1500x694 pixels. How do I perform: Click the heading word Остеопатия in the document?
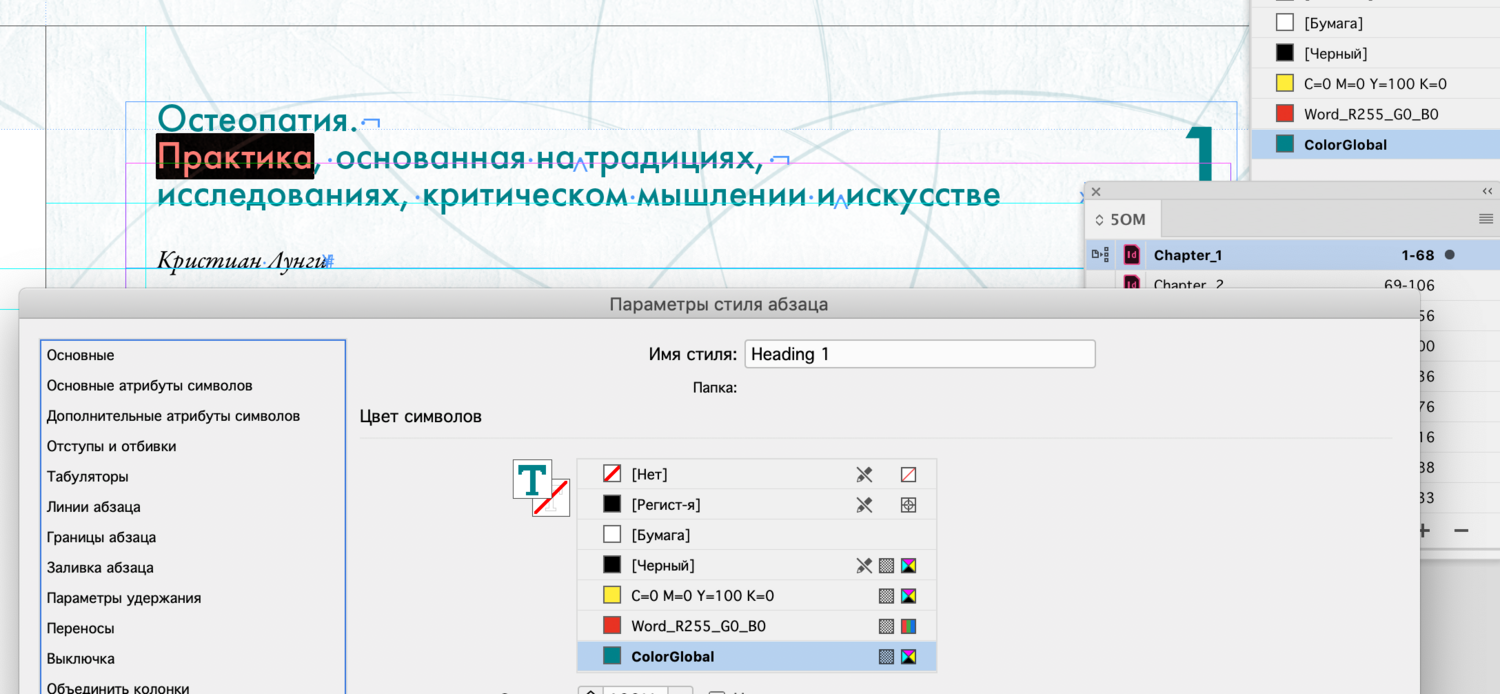click(x=255, y=120)
